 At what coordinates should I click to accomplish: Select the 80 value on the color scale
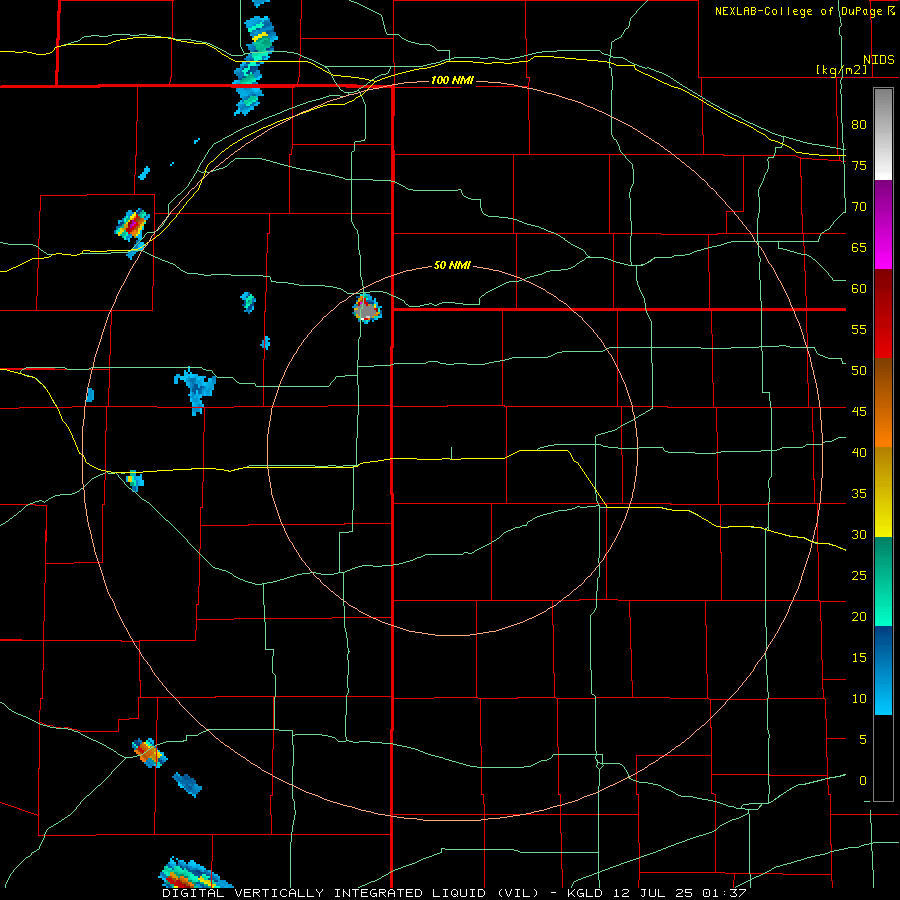point(859,125)
